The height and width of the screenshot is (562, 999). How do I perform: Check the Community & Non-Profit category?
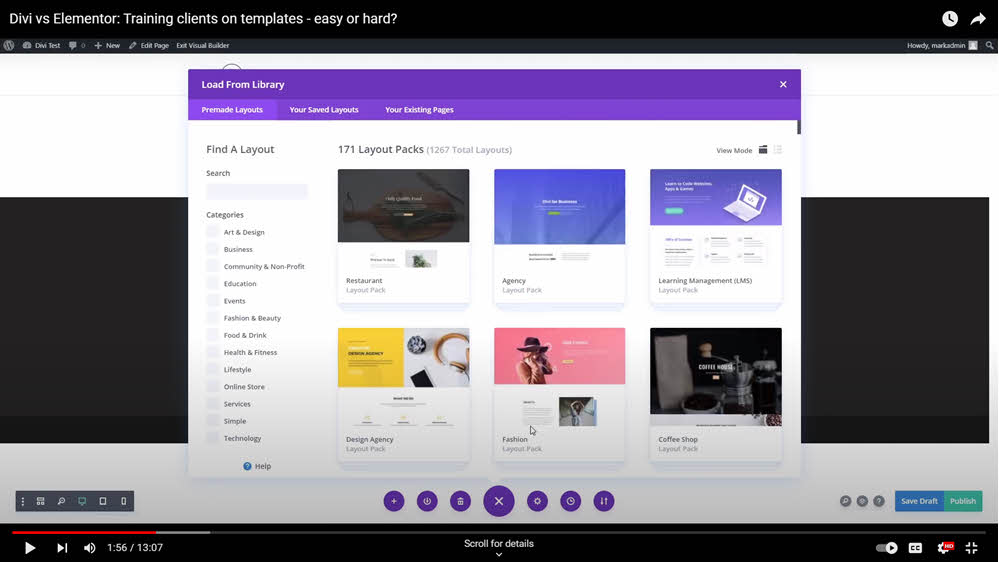pos(212,266)
